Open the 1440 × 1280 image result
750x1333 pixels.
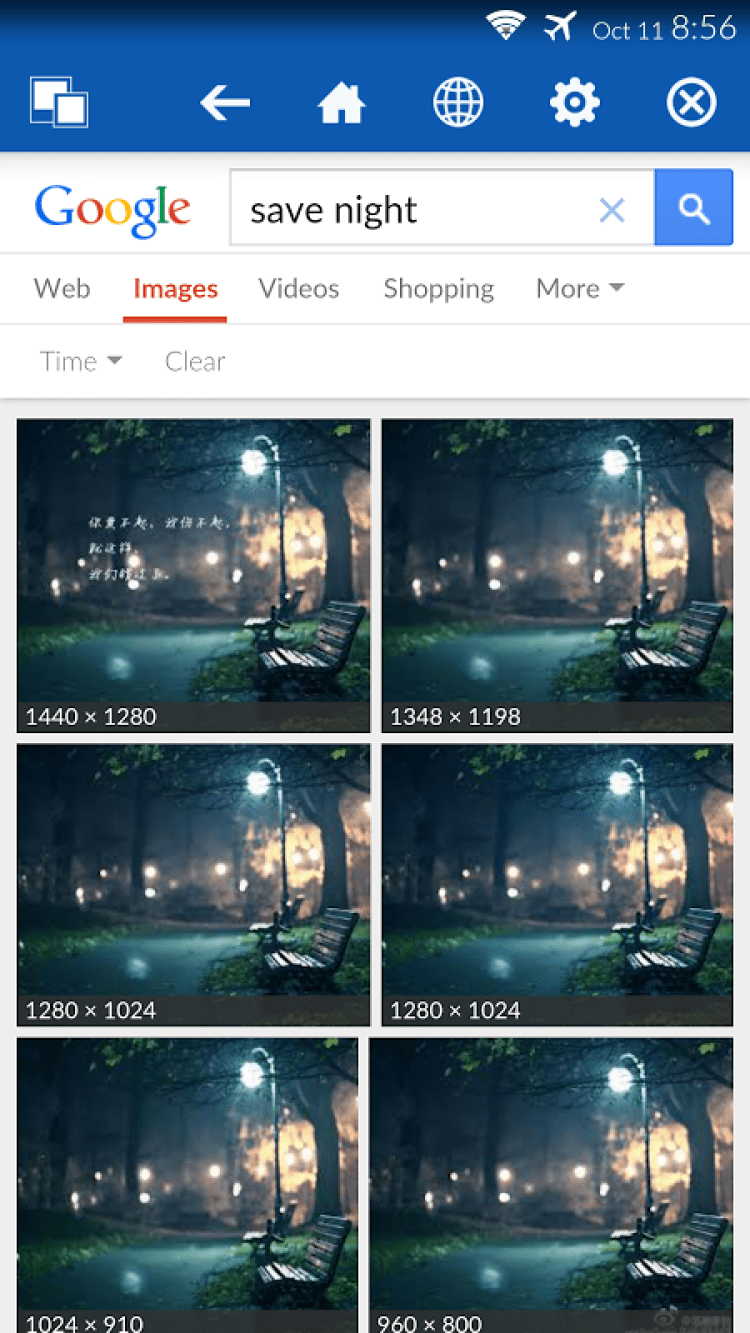coord(193,575)
